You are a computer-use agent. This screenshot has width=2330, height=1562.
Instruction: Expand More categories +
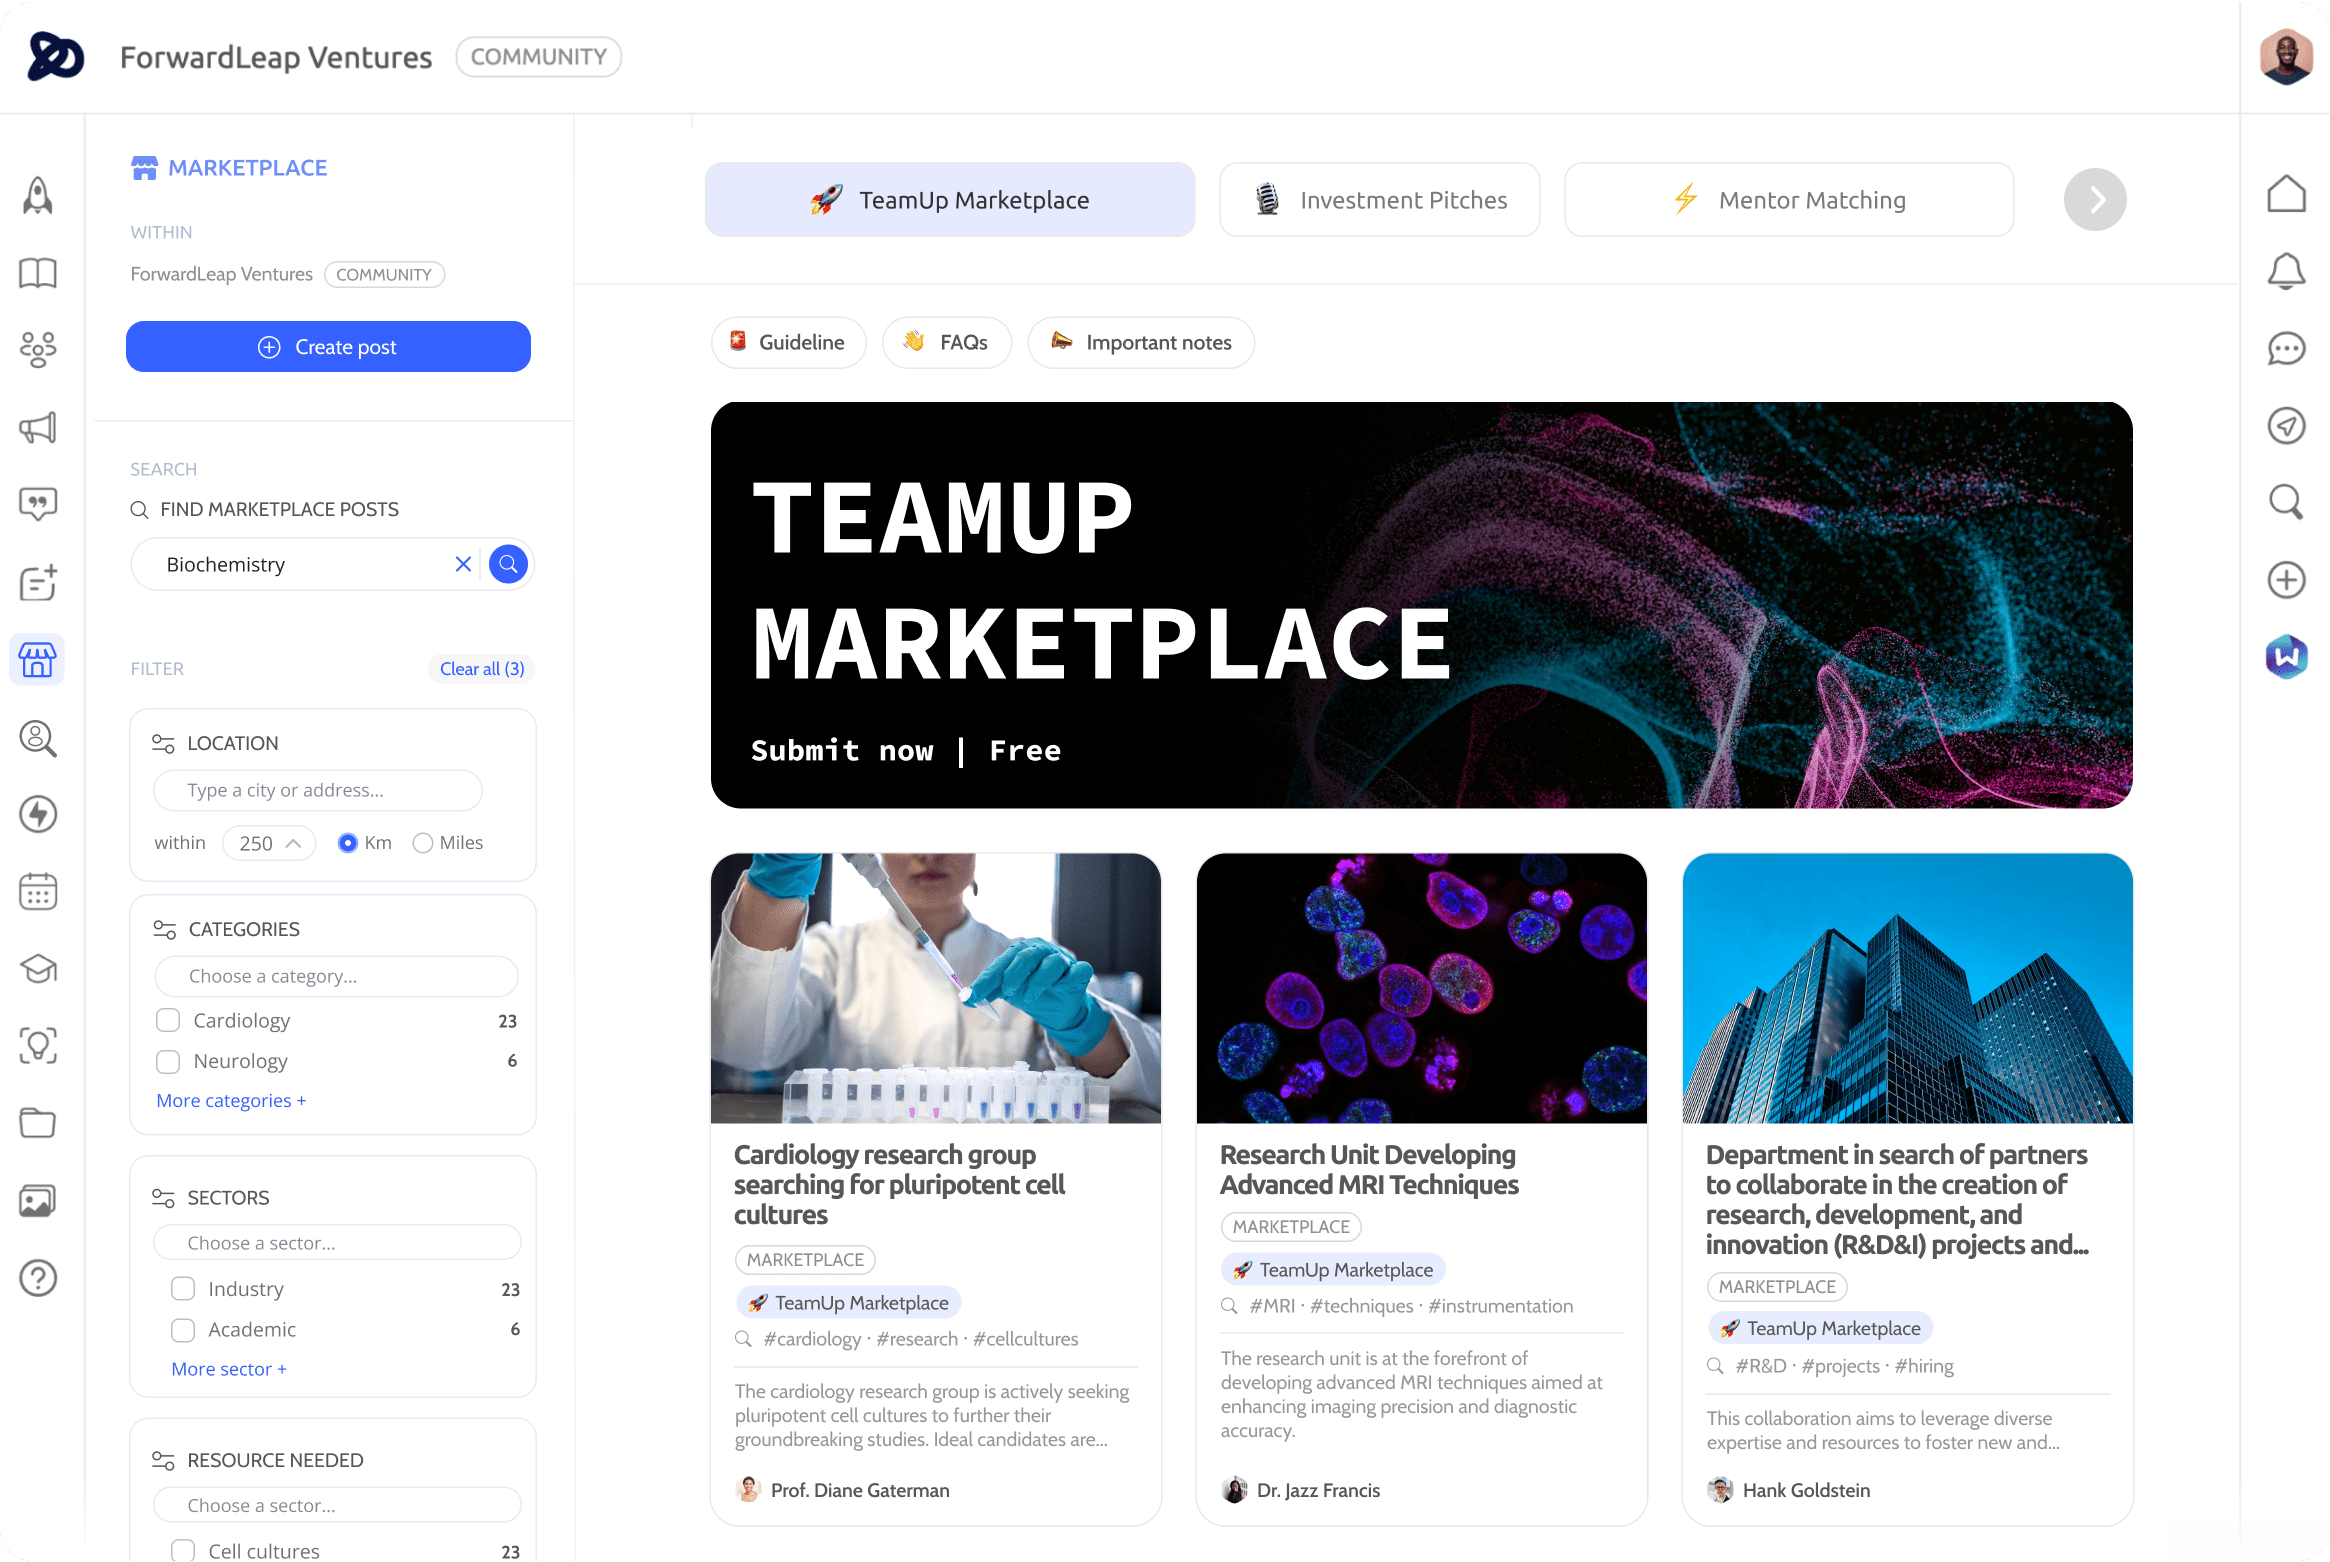(x=231, y=1100)
